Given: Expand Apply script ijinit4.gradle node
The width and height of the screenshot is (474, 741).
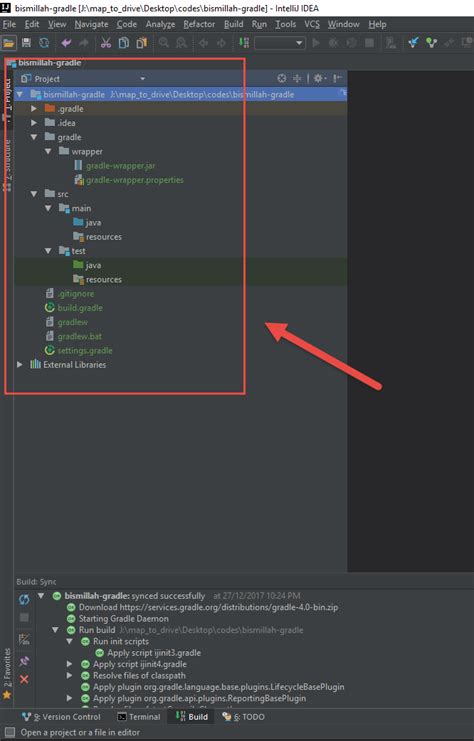Looking at the screenshot, I should tap(69, 664).
